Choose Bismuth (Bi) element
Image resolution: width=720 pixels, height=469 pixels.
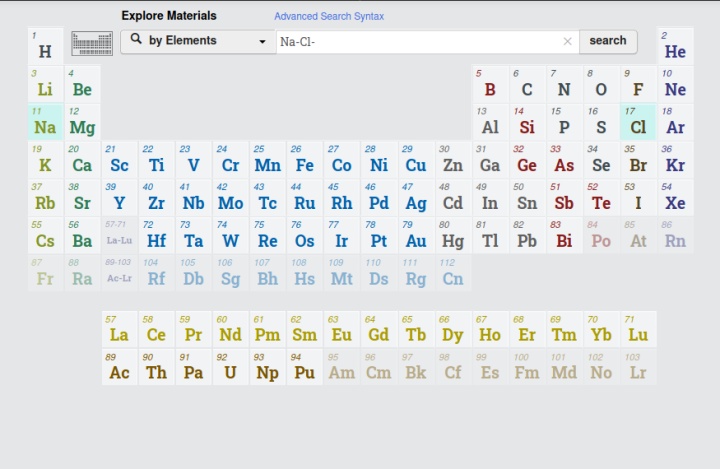pyautogui.click(x=564, y=236)
